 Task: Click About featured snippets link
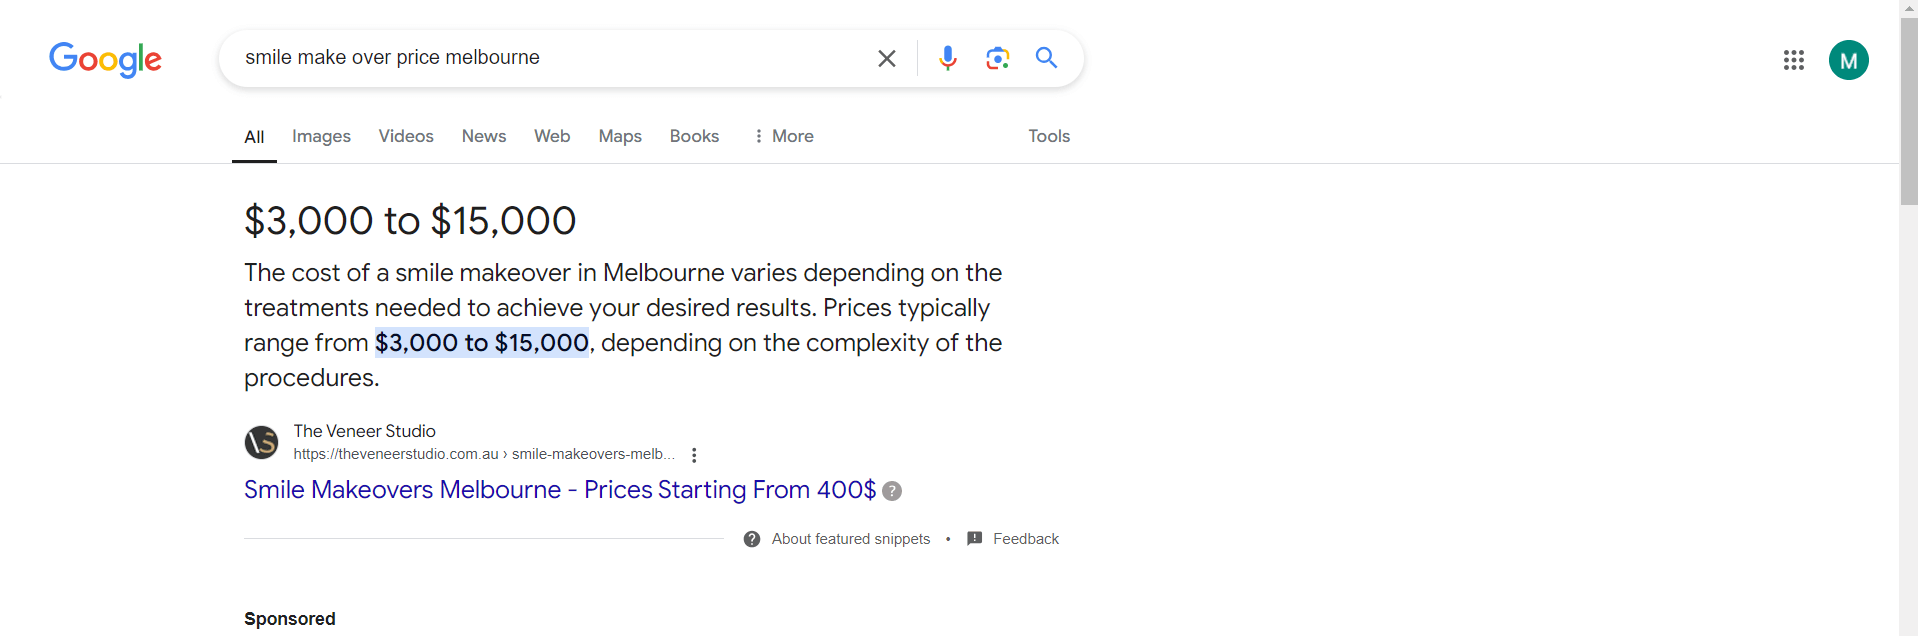point(850,539)
